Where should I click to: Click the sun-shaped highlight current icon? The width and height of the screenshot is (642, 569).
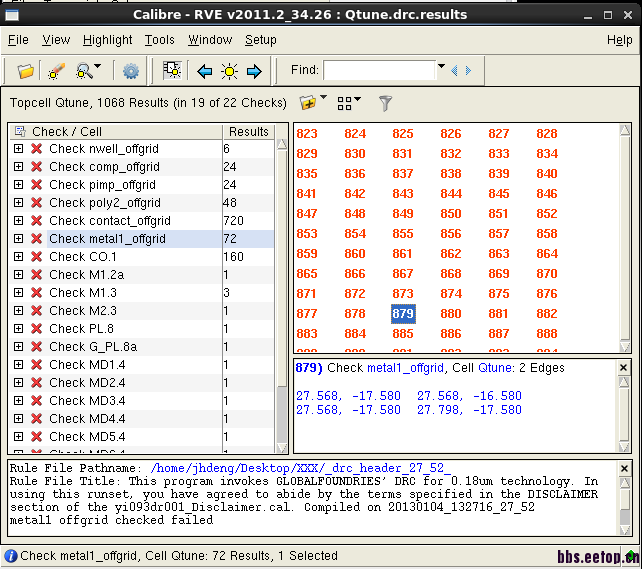tap(229, 71)
